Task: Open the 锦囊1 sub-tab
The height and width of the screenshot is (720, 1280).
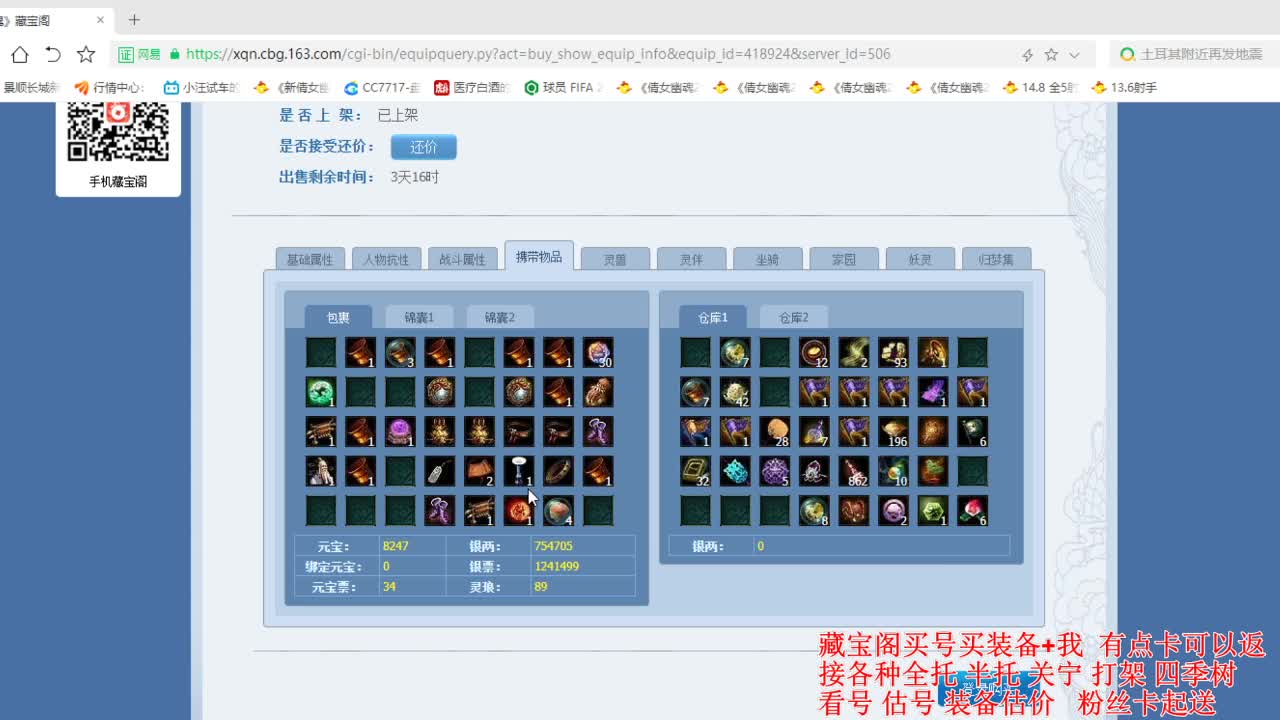Action: 419,317
